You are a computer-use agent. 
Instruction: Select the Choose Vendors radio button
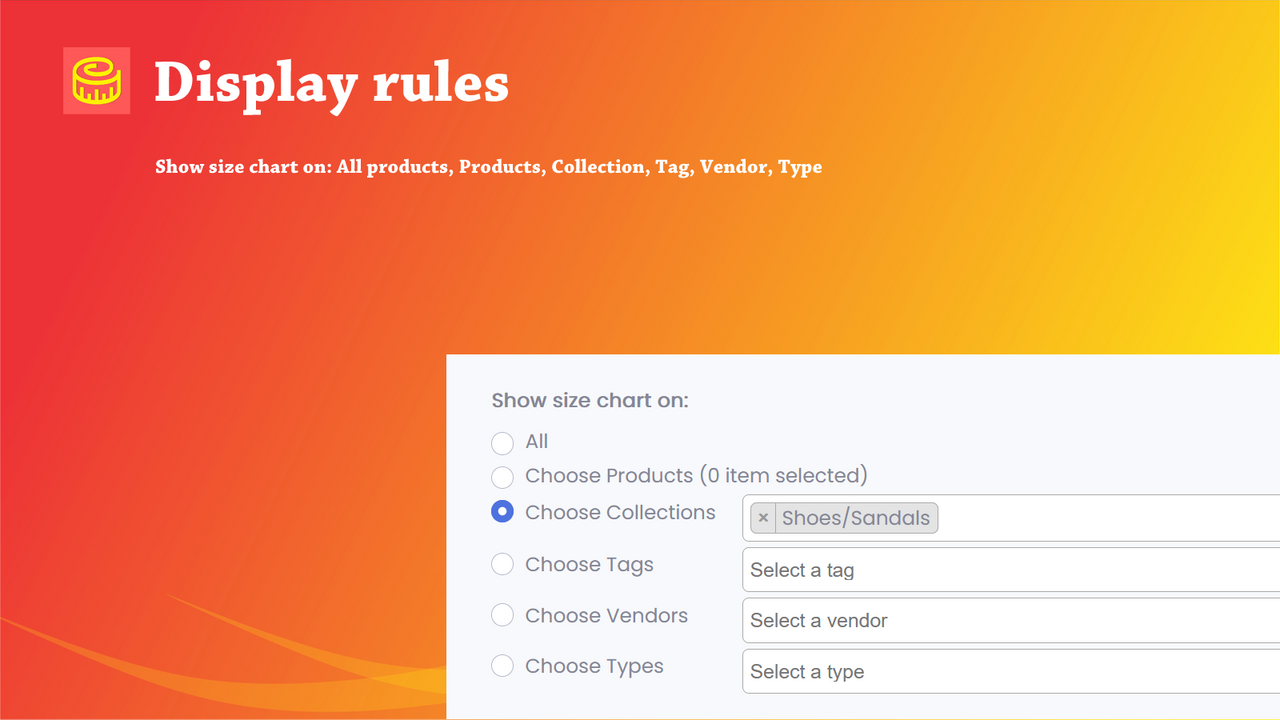tap(502, 615)
